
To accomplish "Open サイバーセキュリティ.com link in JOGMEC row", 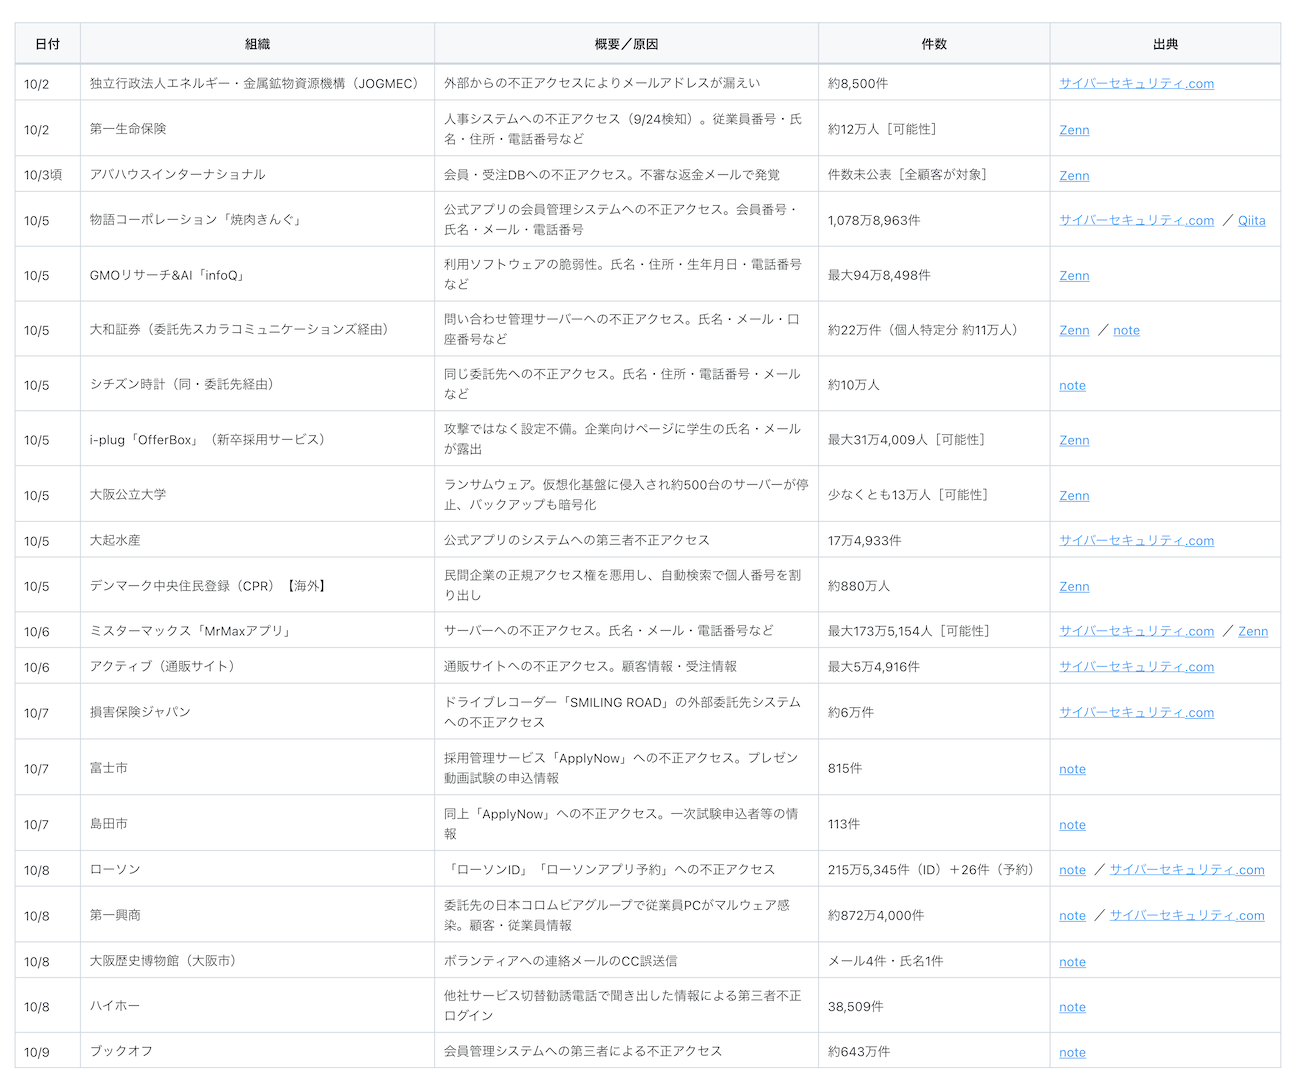I will pos(1136,84).
